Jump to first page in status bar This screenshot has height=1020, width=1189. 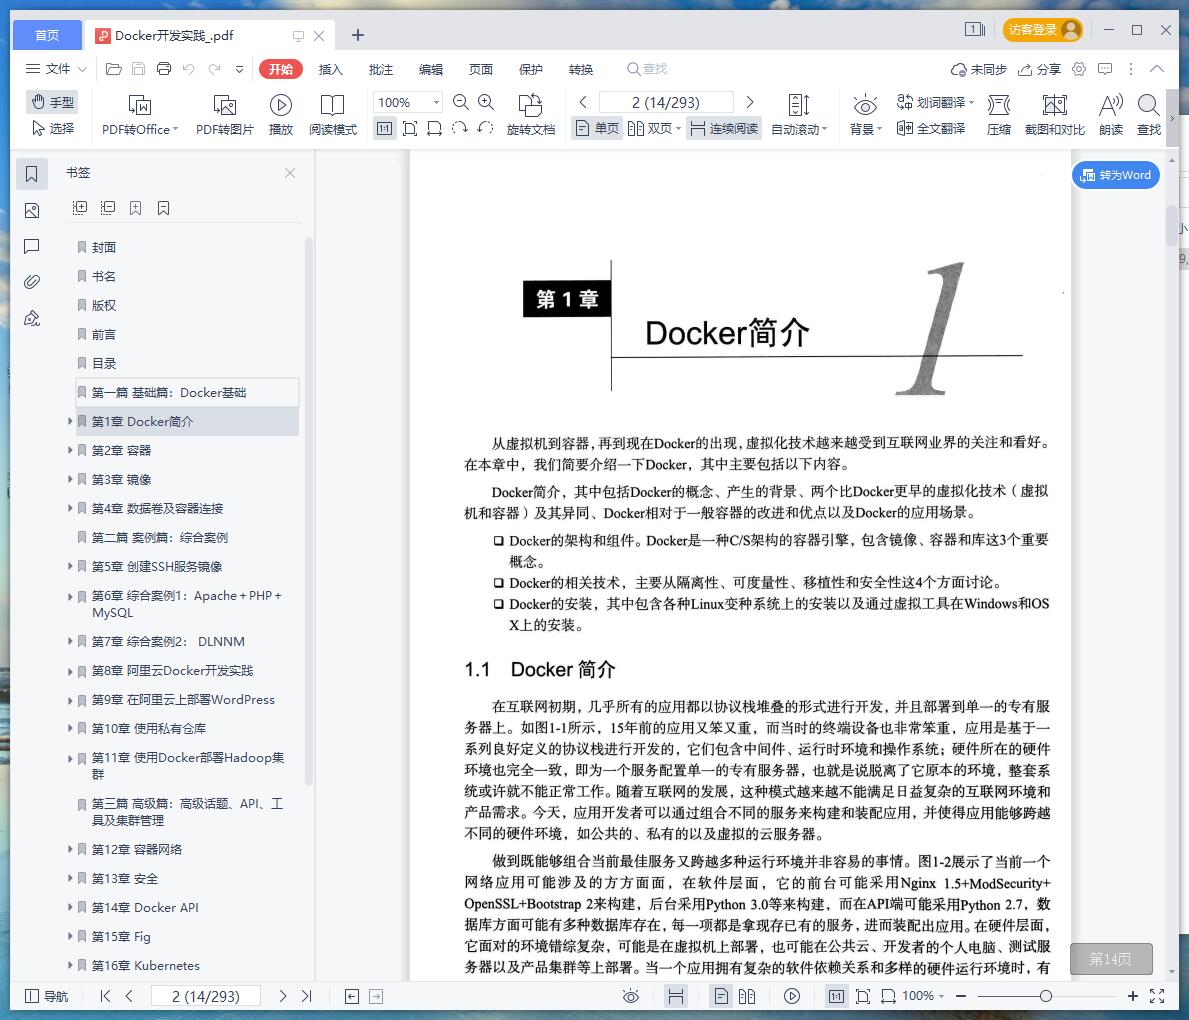coord(105,996)
